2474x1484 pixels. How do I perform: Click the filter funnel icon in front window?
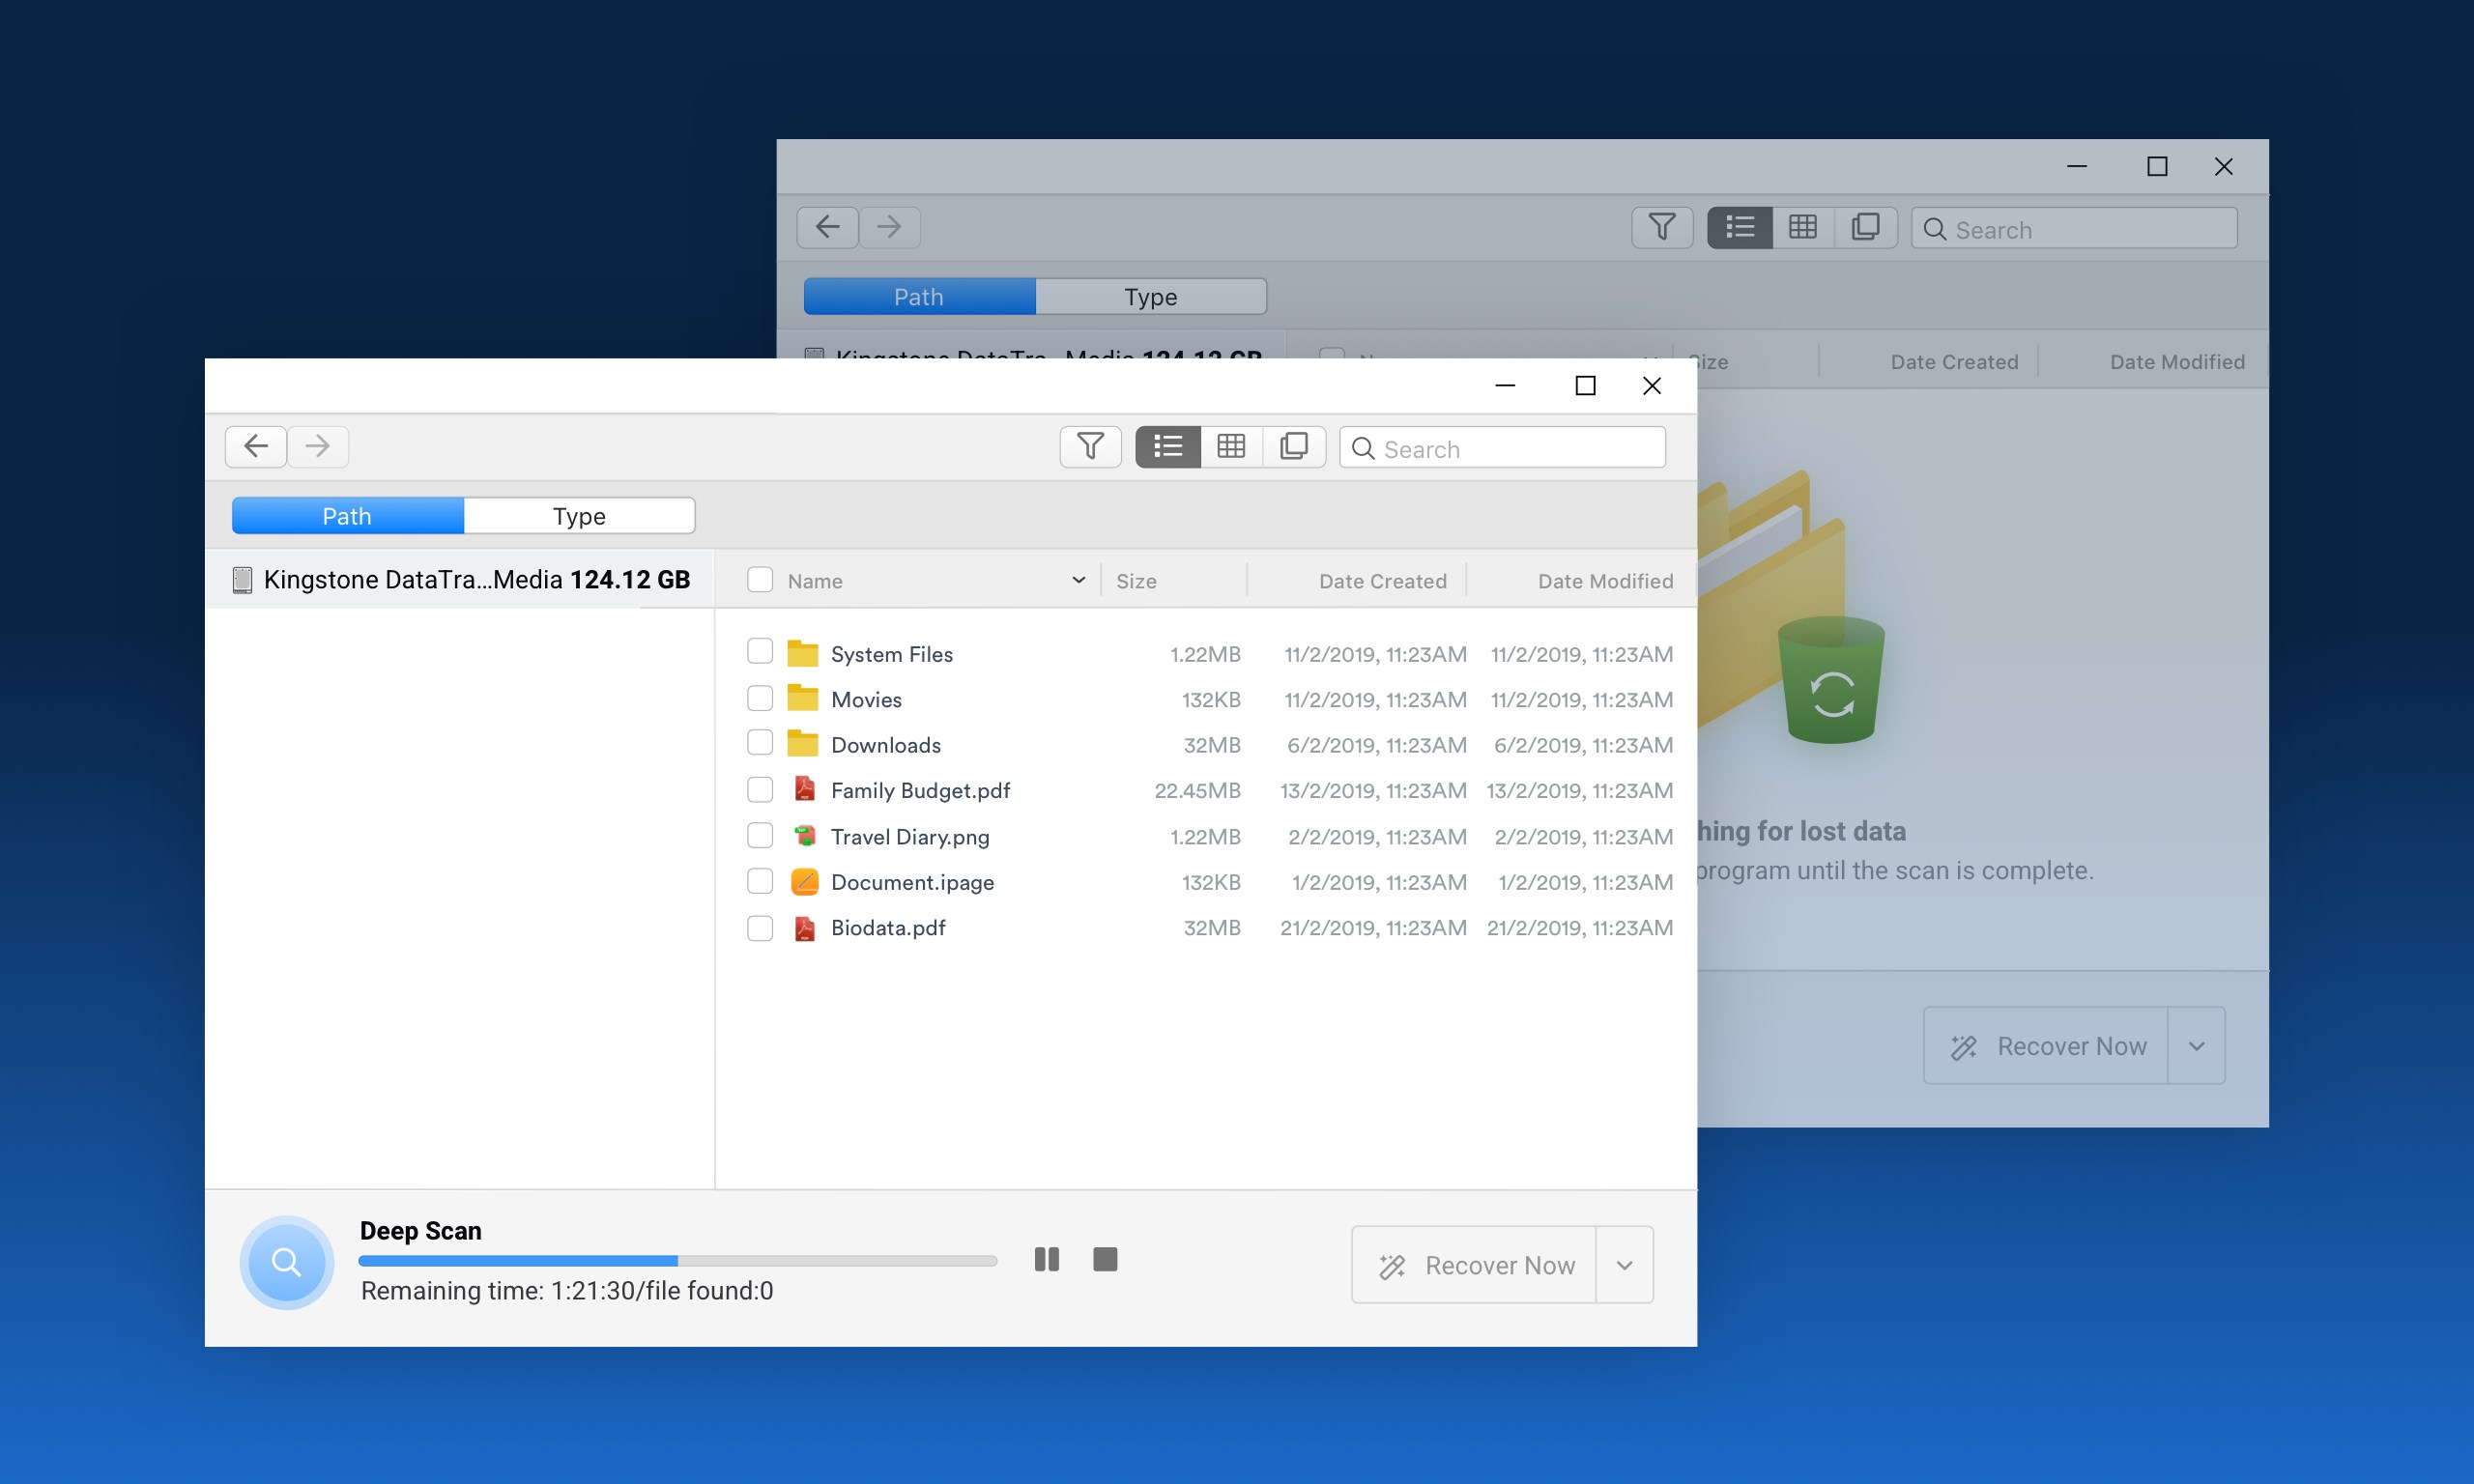pyautogui.click(x=1090, y=446)
